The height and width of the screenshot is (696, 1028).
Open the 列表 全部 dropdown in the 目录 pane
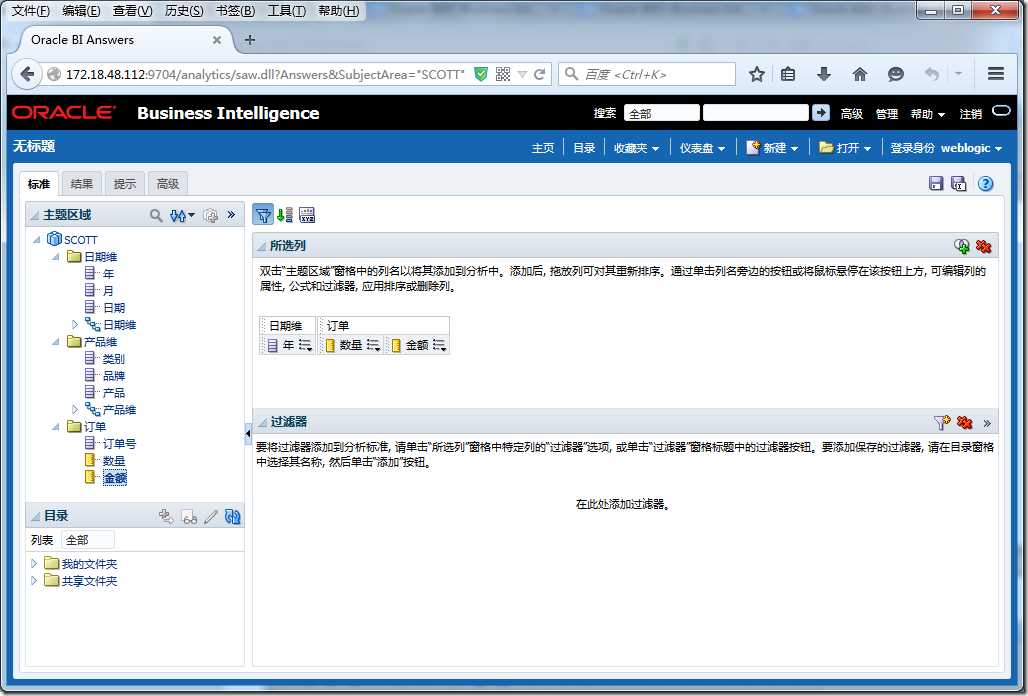point(88,540)
